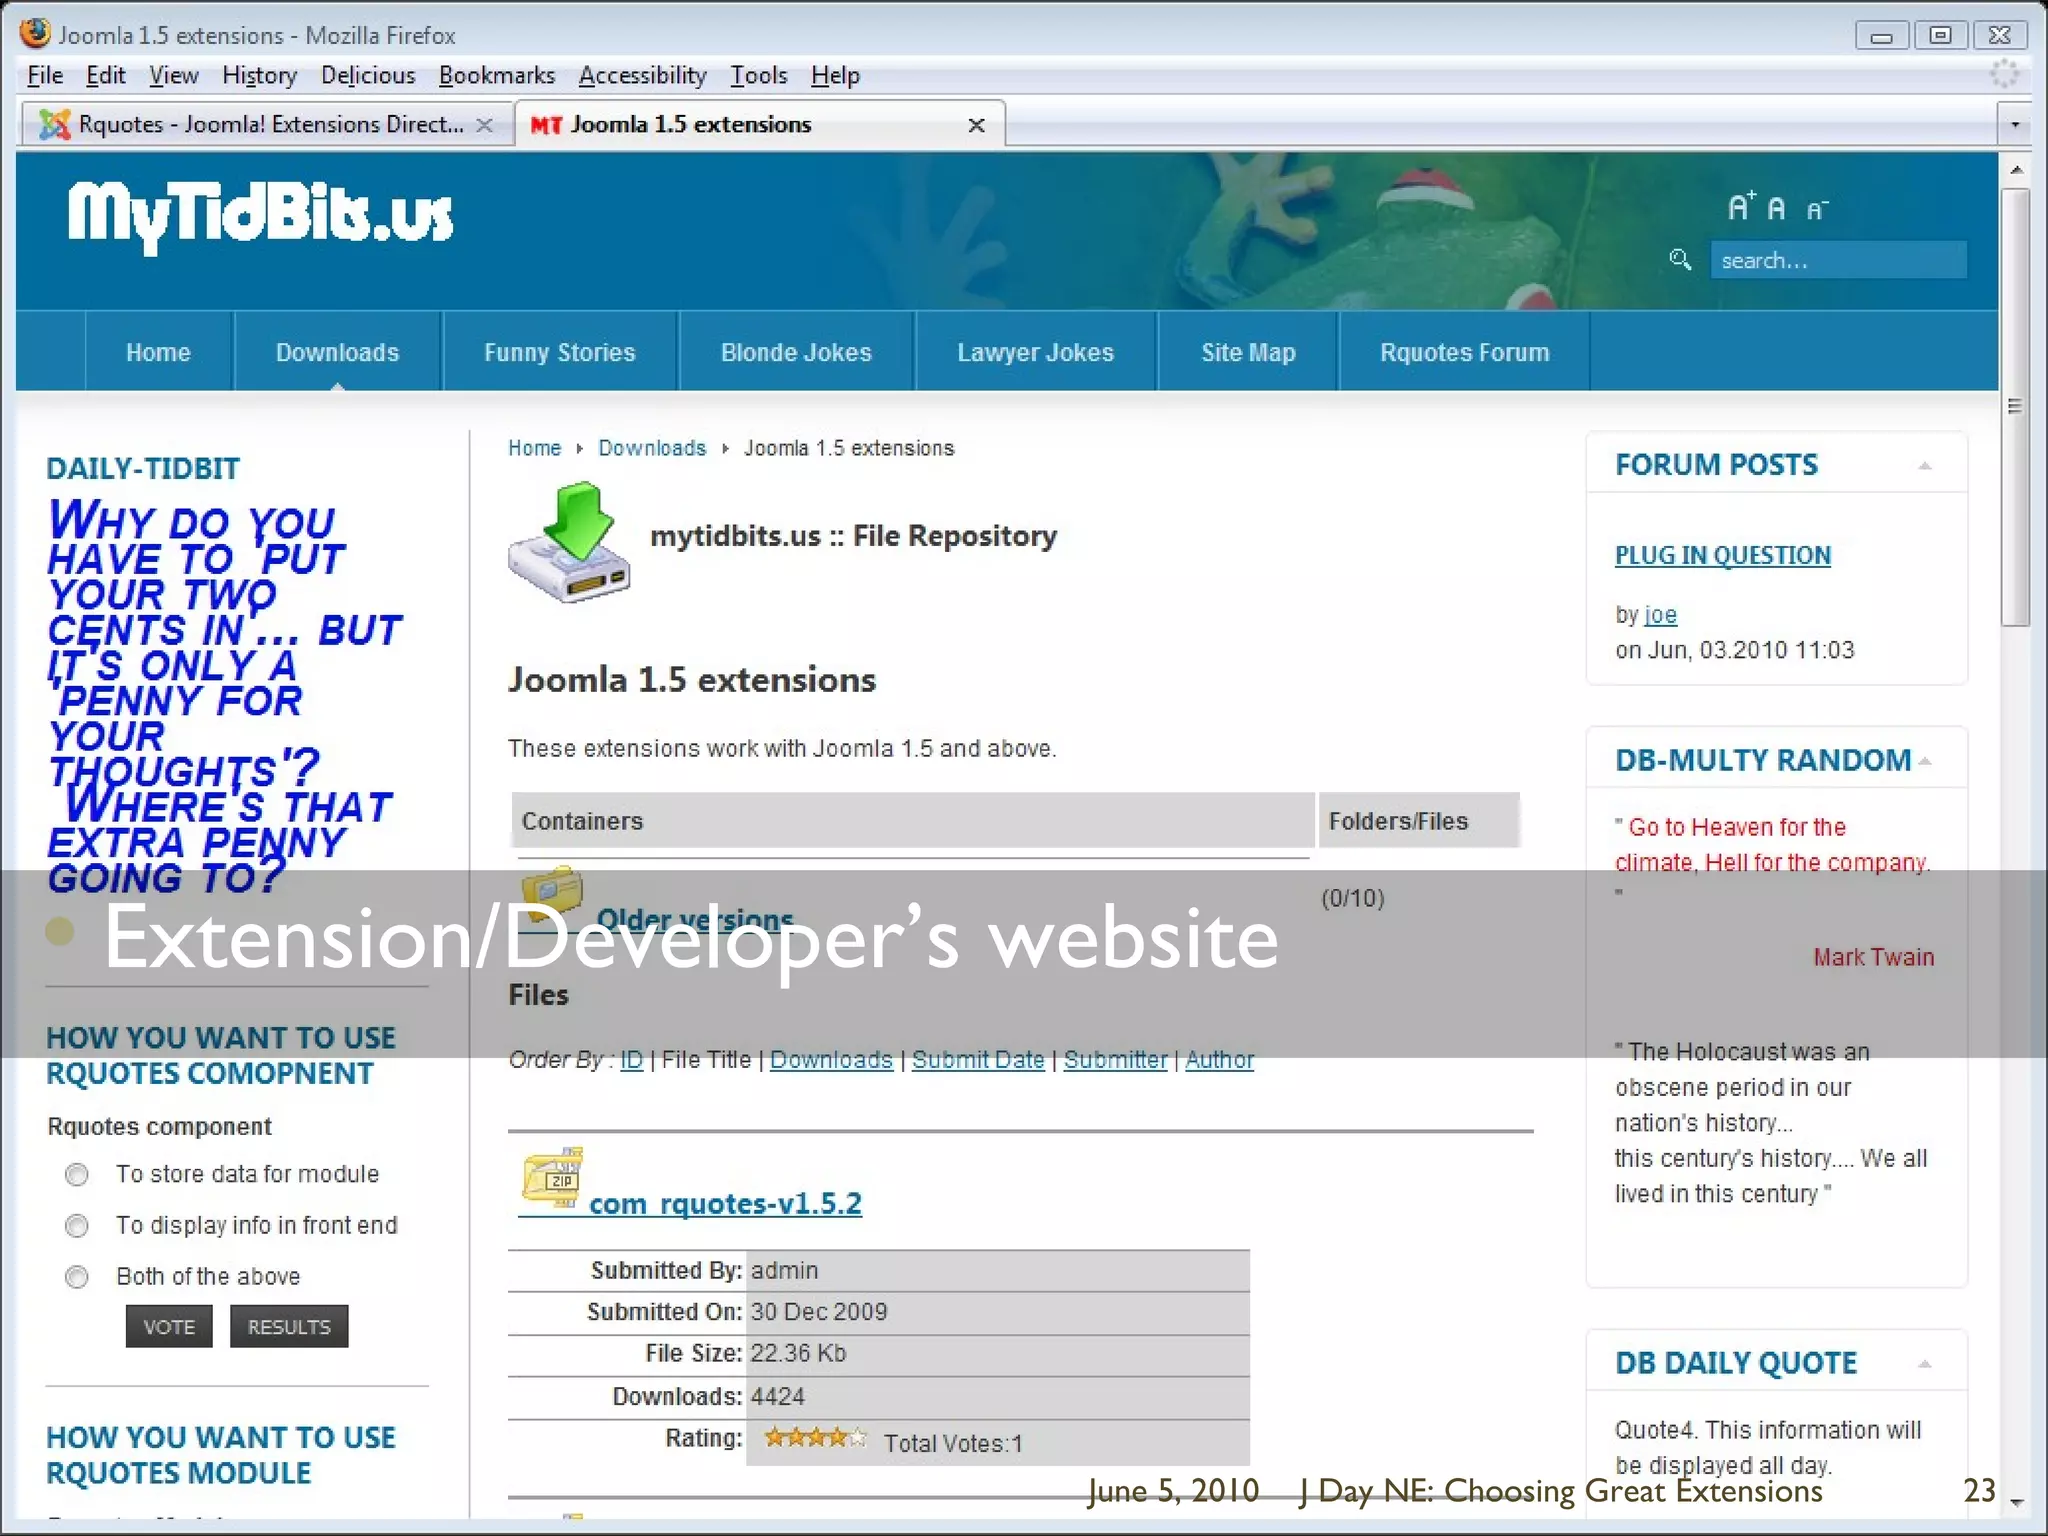This screenshot has height=1536, width=2048.
Task: Sort files by Submitter
Action: [1115, 1060]
